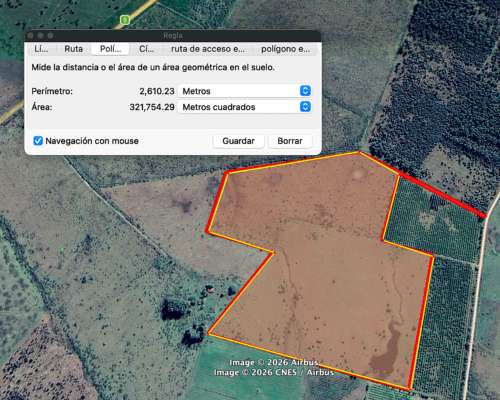The height and width of the screenshot is (400, 500).
Task: Click the area value 321,754.29
Action: [152, 107]
